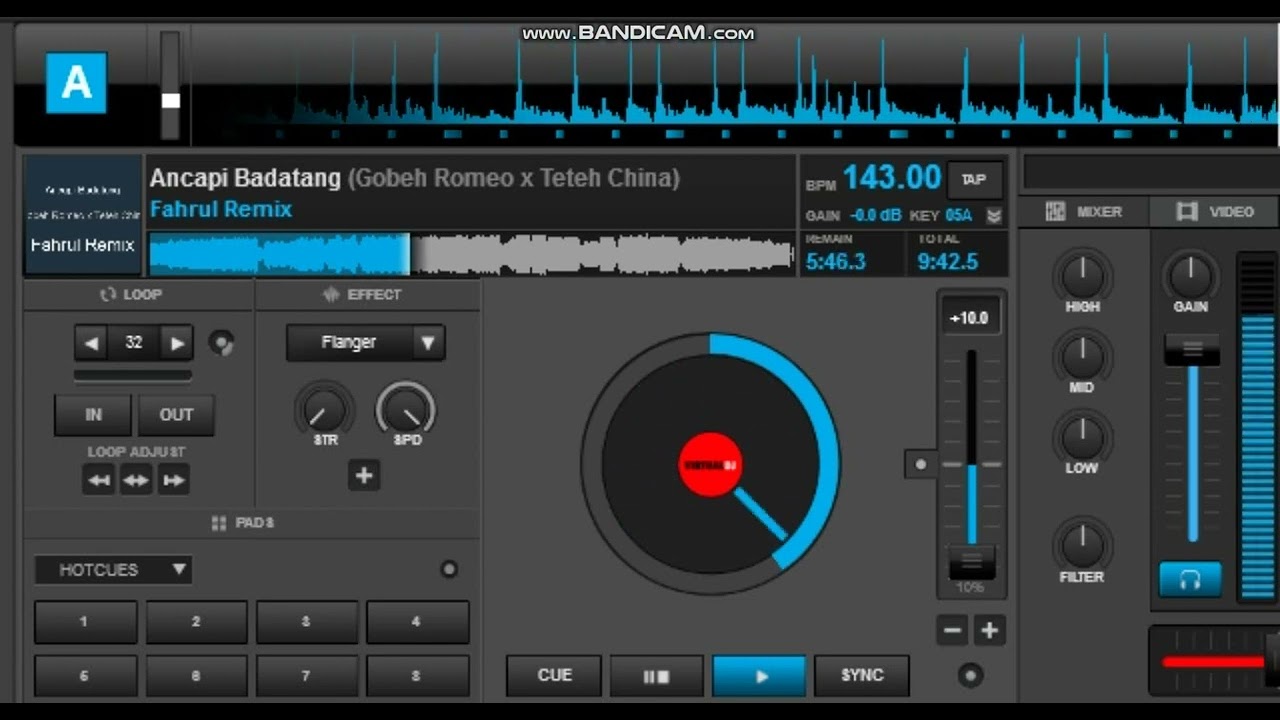Image resolution: width=1280 pixels, height=720 pixels.
Task: Click the STR effect knob
Action: pos(324,408)
